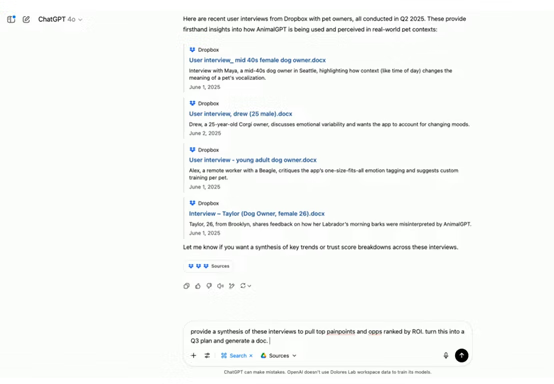This screenshot has height=384, width=554.
Task: Open the sidebar panel icon
Action: 11,19
